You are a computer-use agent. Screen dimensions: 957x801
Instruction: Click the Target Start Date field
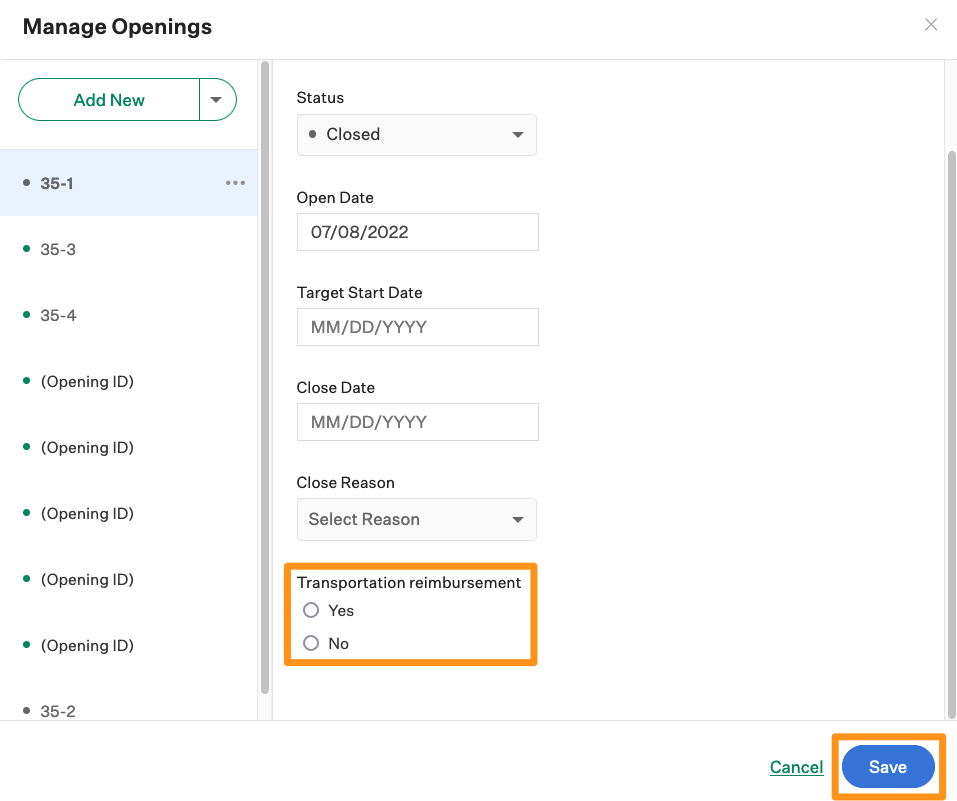point(417,326)
